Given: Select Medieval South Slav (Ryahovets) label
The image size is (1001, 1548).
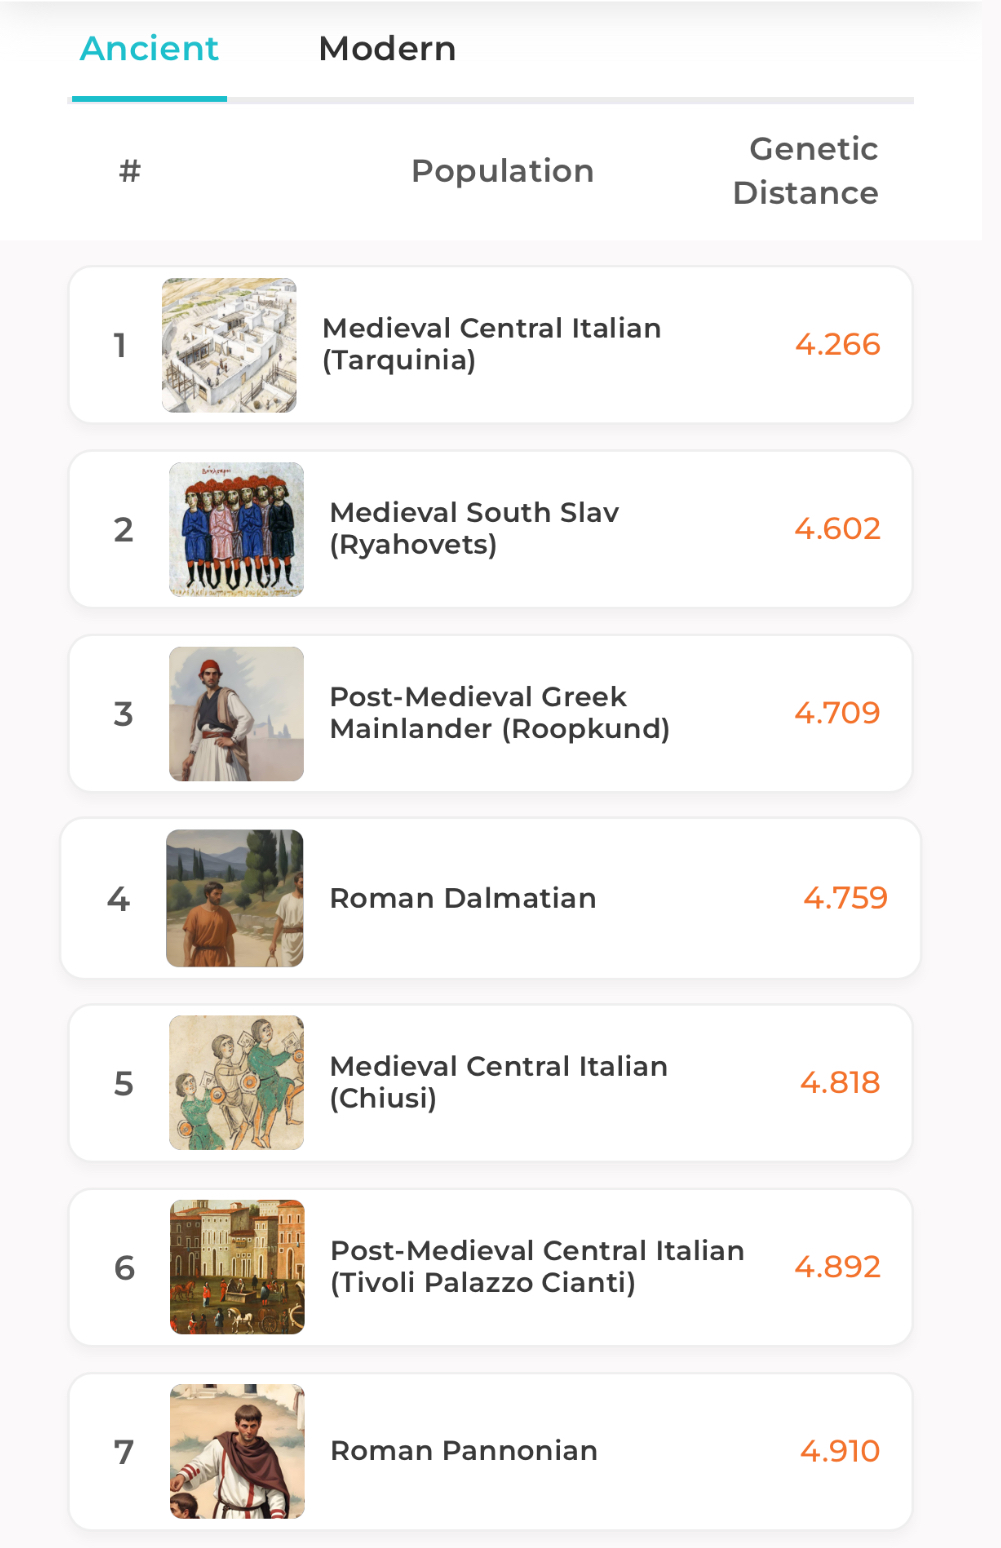Looking at the screenshot, I should point(474,528).
